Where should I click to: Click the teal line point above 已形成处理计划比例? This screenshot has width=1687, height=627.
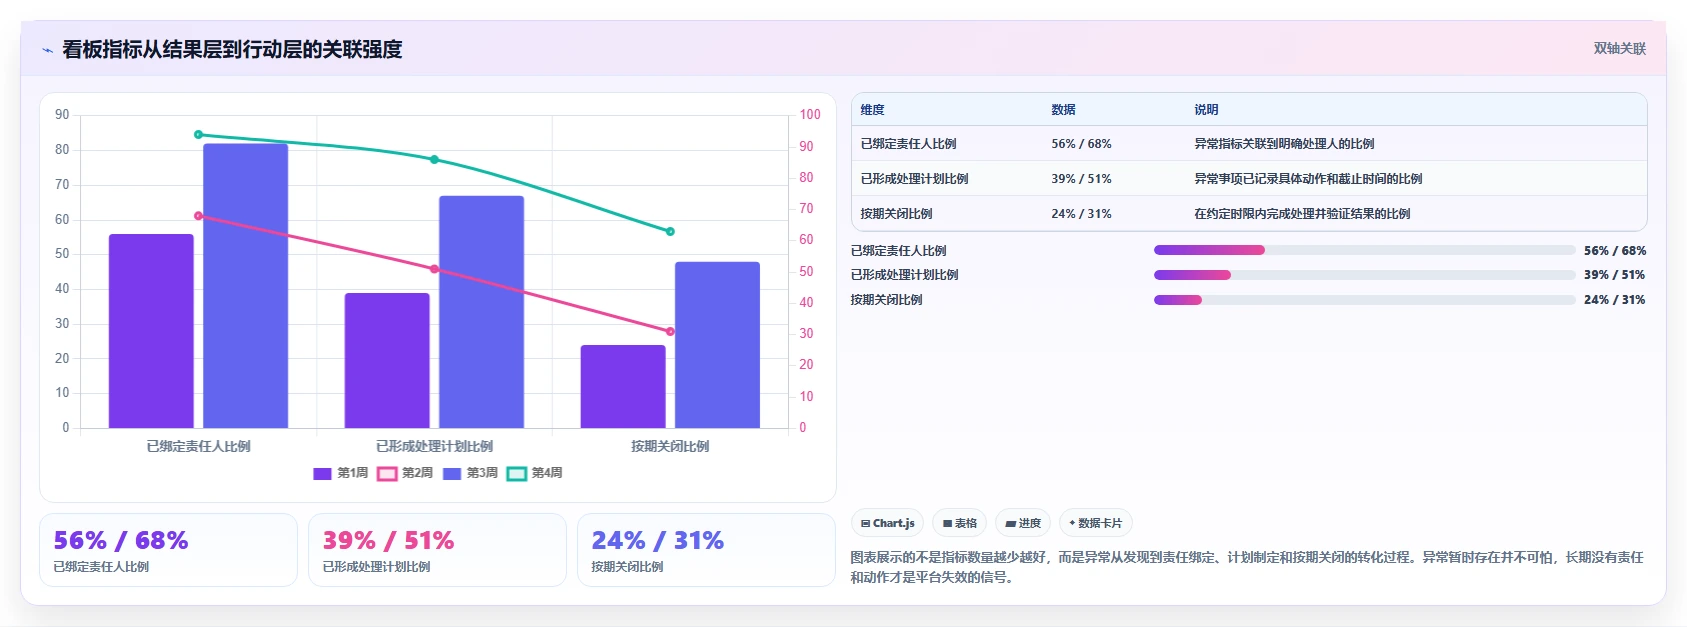434,159
